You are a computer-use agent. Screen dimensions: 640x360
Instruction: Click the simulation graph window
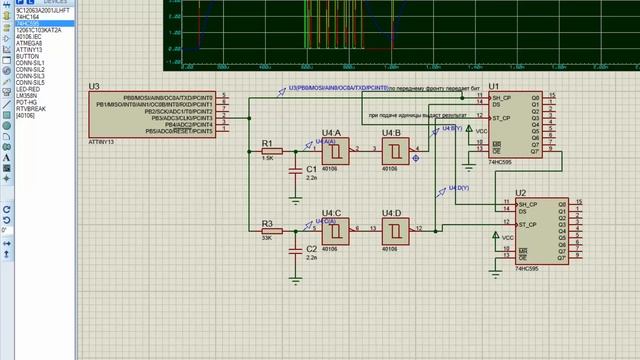point(402,35)
